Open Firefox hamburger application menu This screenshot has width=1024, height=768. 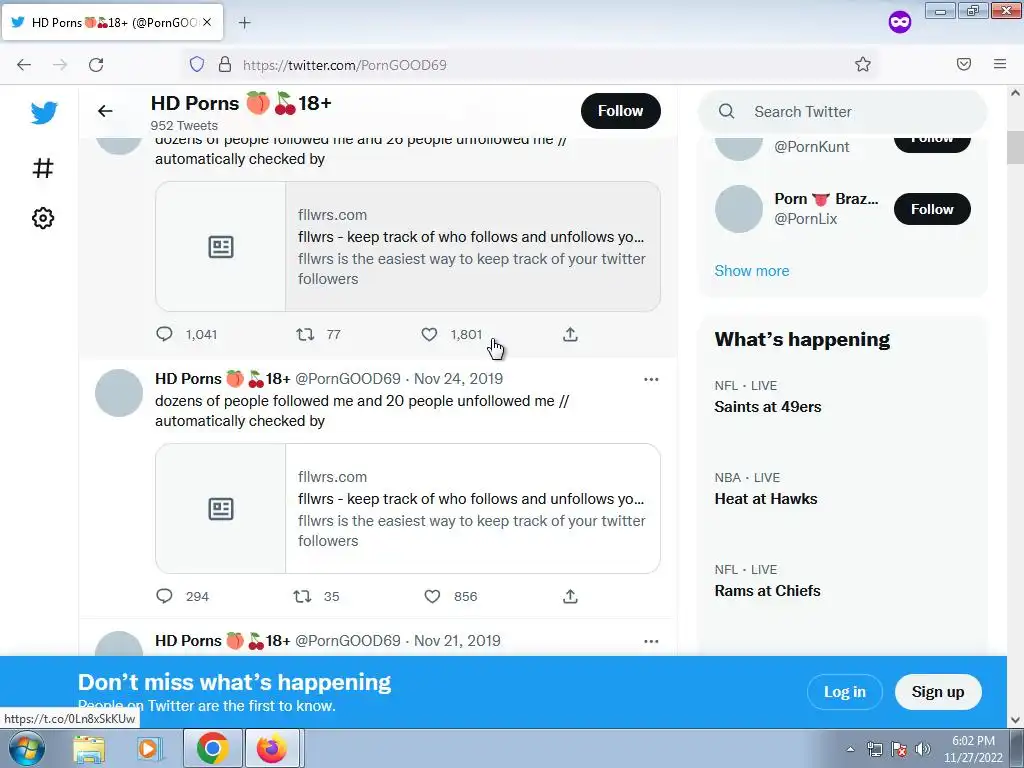pyautogui.click(x=1000, y=64)
